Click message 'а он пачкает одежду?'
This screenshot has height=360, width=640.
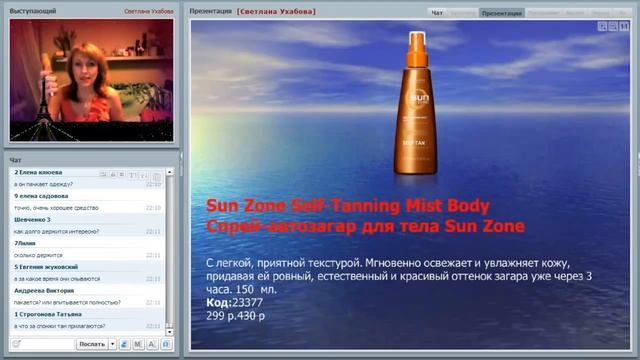pos(43,184)
